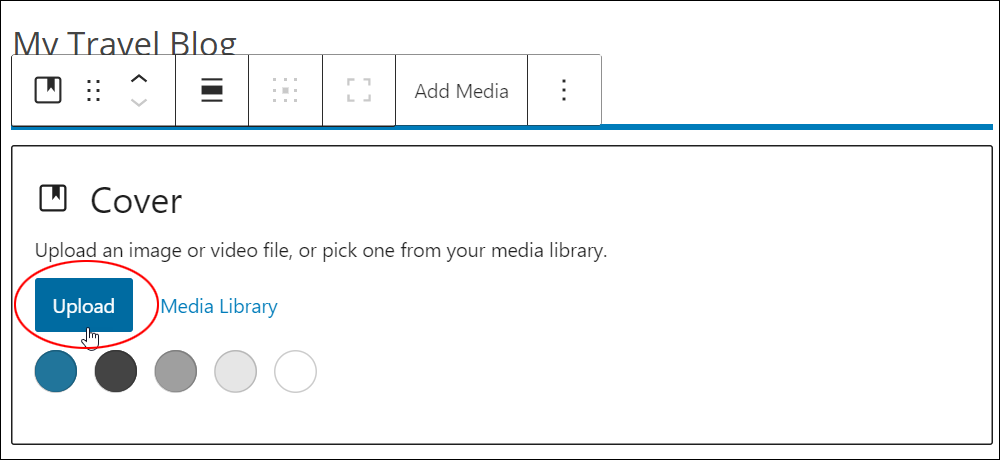1000x460 pixels.
Task: Click the My Travel Blog title
Action: point(125,42)
